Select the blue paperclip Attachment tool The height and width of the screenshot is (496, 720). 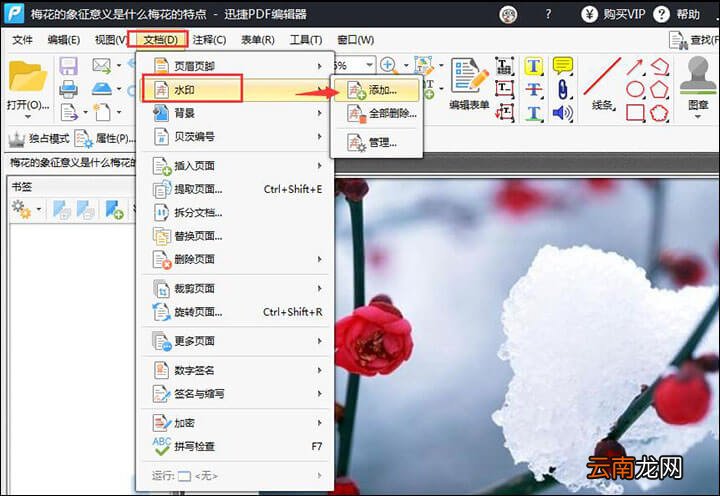coord(562,89)
